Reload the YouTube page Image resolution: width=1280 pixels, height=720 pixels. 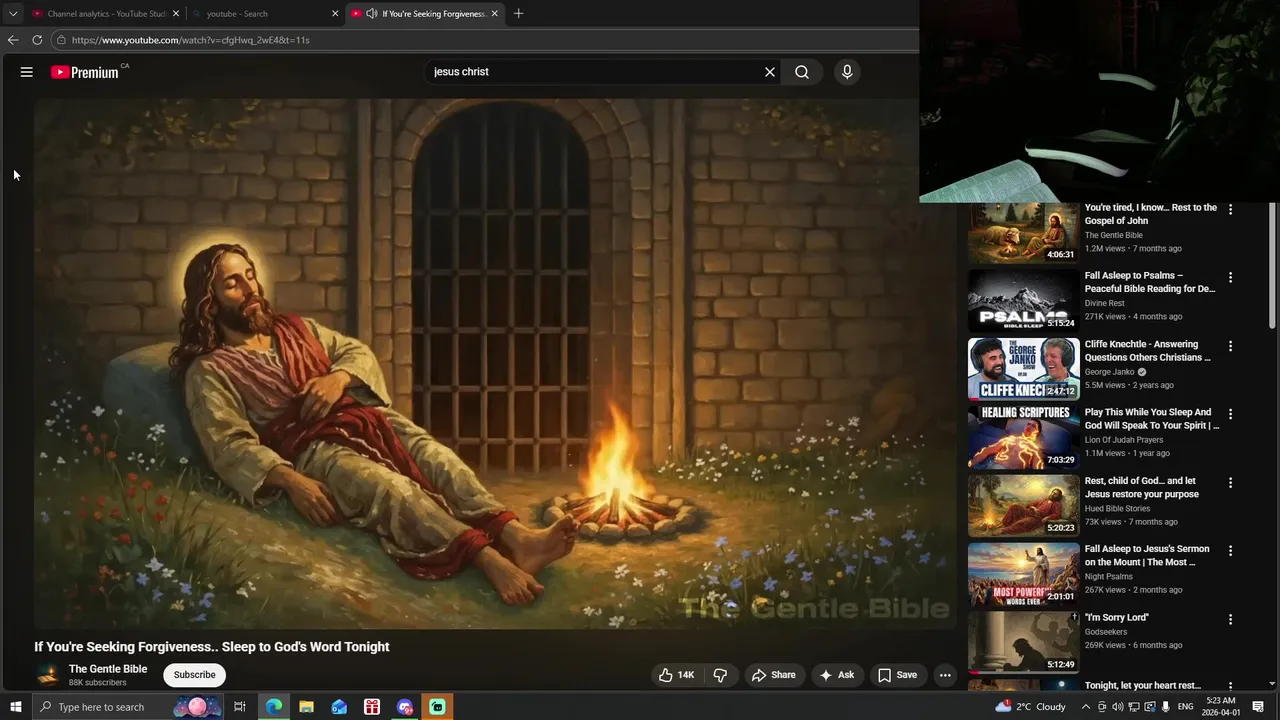[x=37, y=40]
